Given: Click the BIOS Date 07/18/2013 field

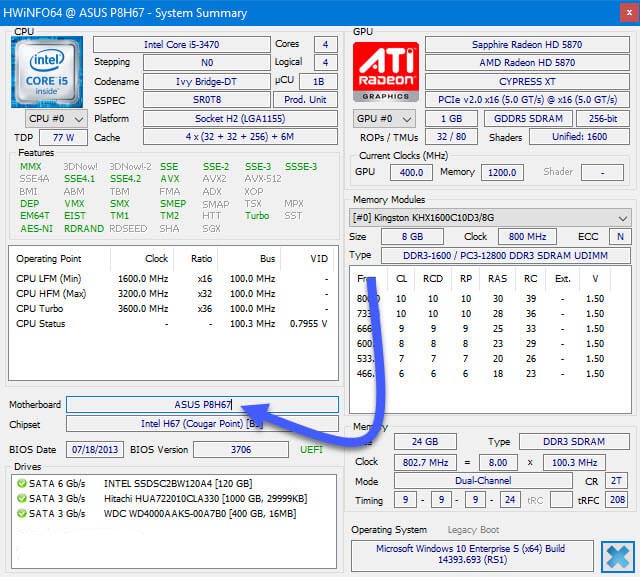Looking at the screenshot, I should pyautogui.click(x=95, y=450).
